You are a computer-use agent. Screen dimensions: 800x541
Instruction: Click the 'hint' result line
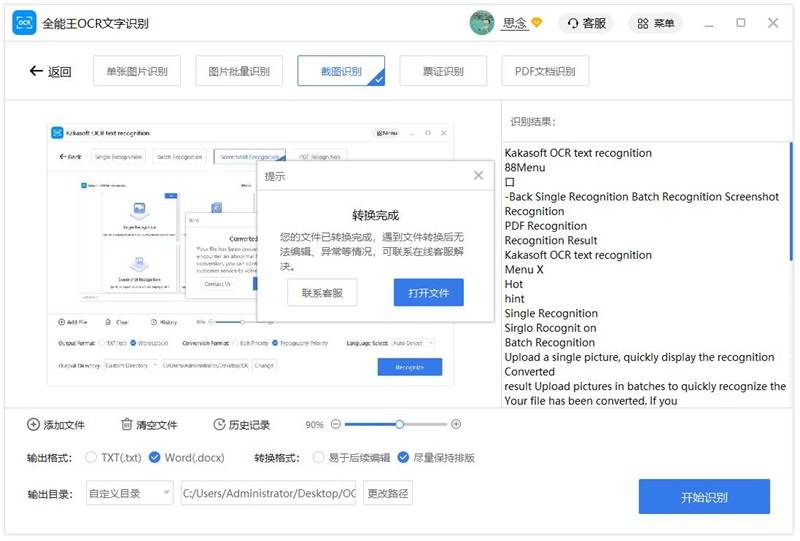[514, 299]
